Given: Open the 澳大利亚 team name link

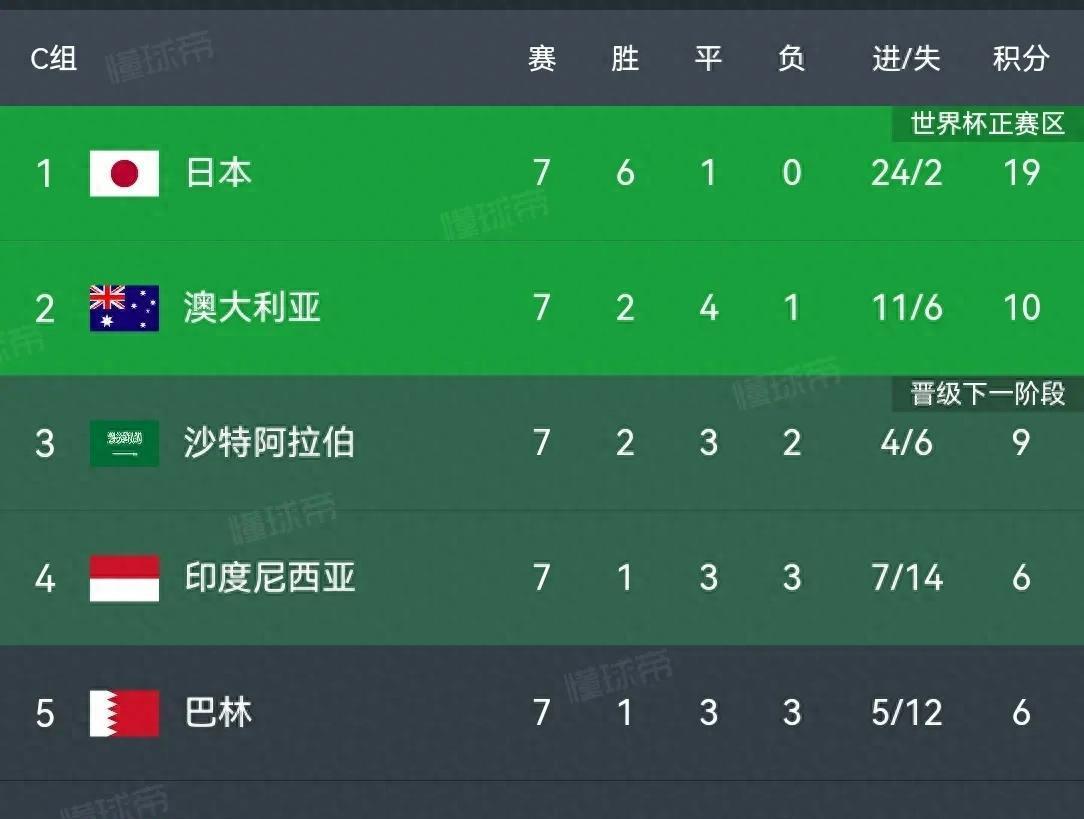Looking at the screenshot, I should click(252, 308).
